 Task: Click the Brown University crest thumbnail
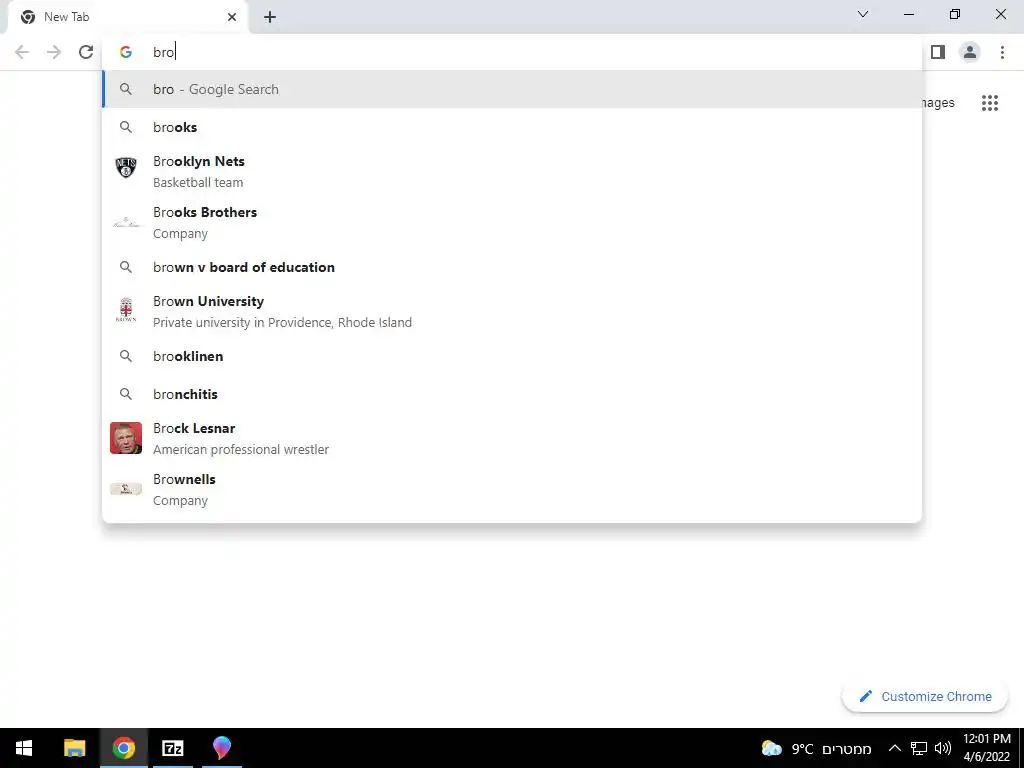point(126,310)
